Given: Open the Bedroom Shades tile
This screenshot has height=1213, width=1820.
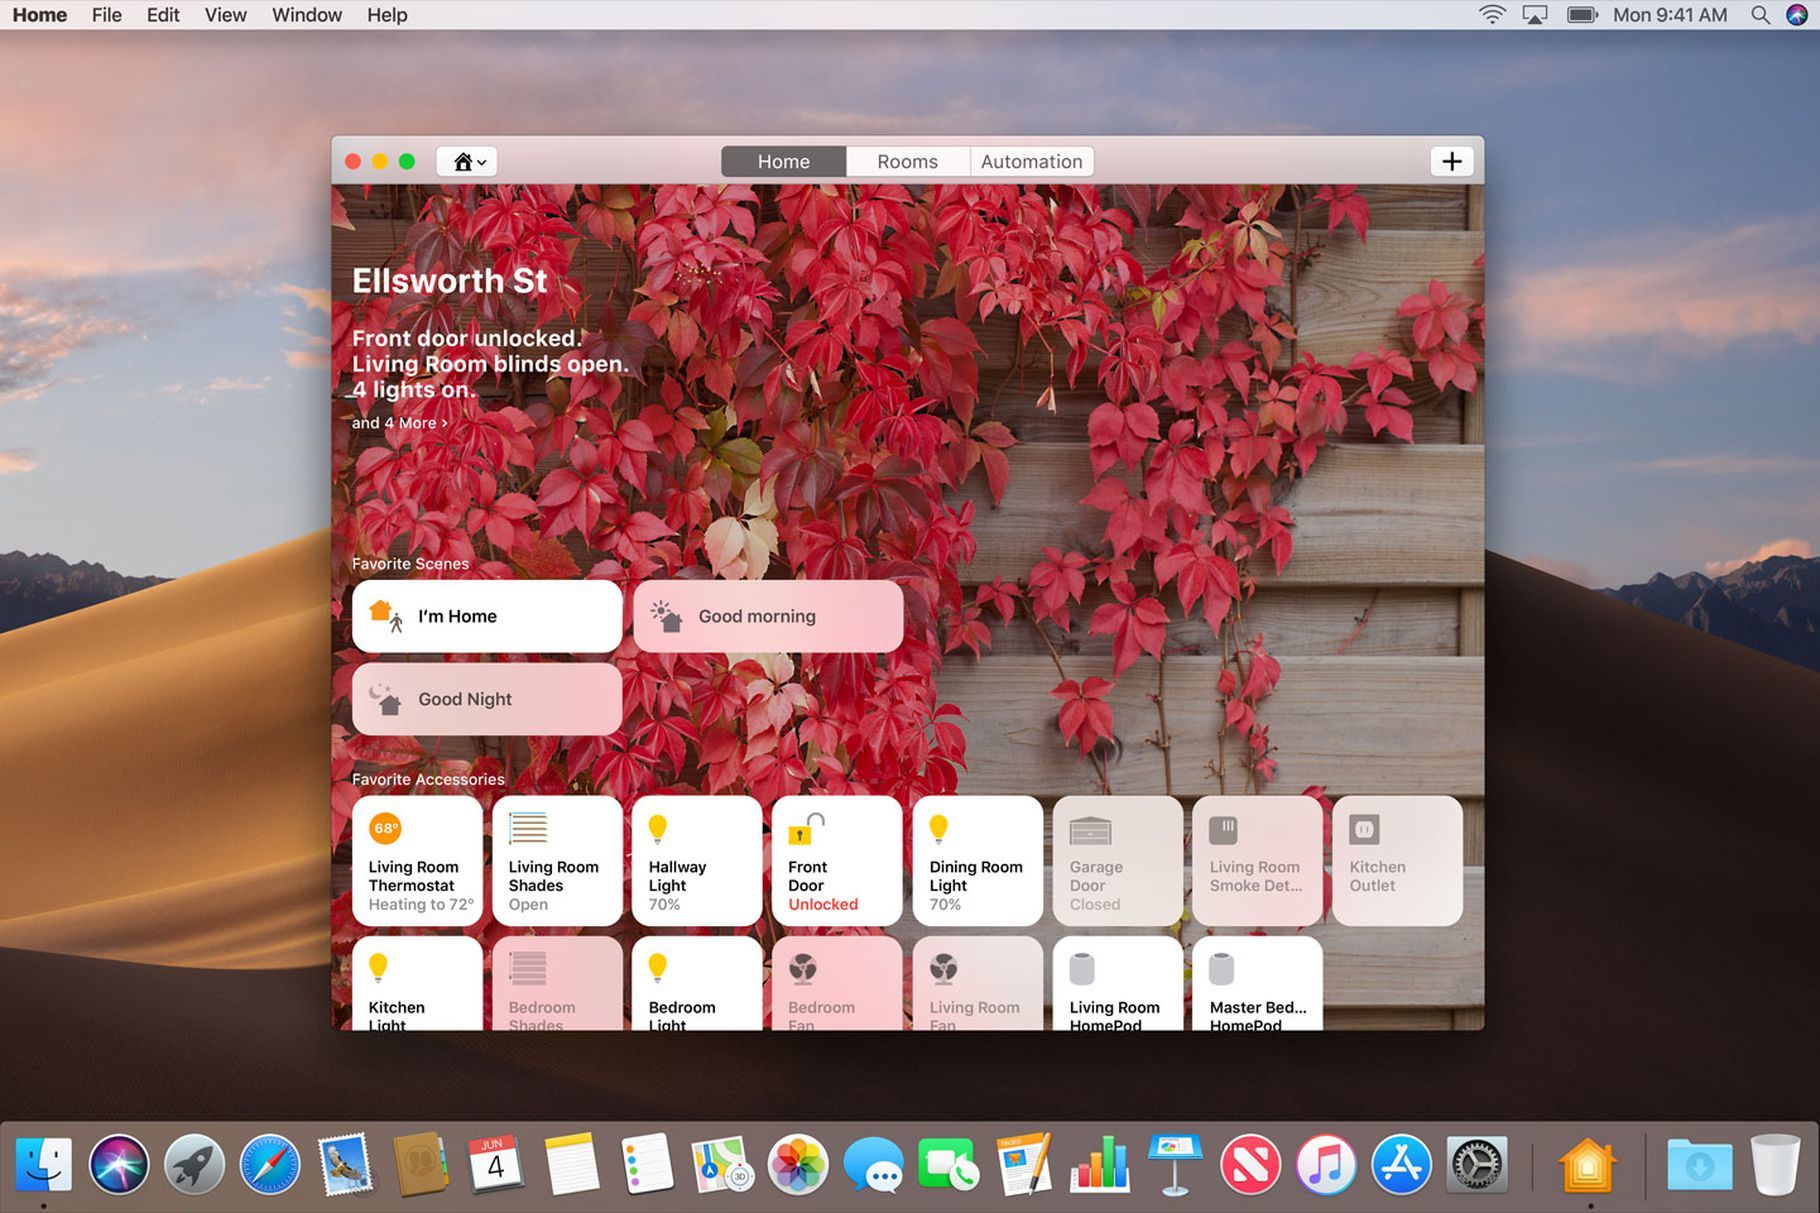Looking at the screenshot, I should coord(557,983).
